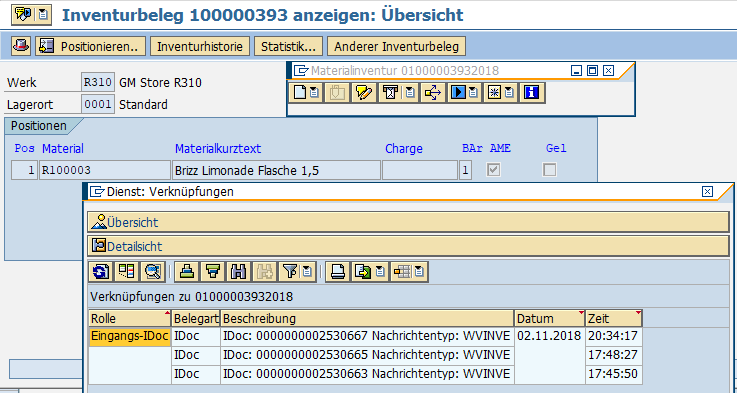Click the find binoculars icon
The height and width of the screenshot is (393, 737).
tap(239, 272)
